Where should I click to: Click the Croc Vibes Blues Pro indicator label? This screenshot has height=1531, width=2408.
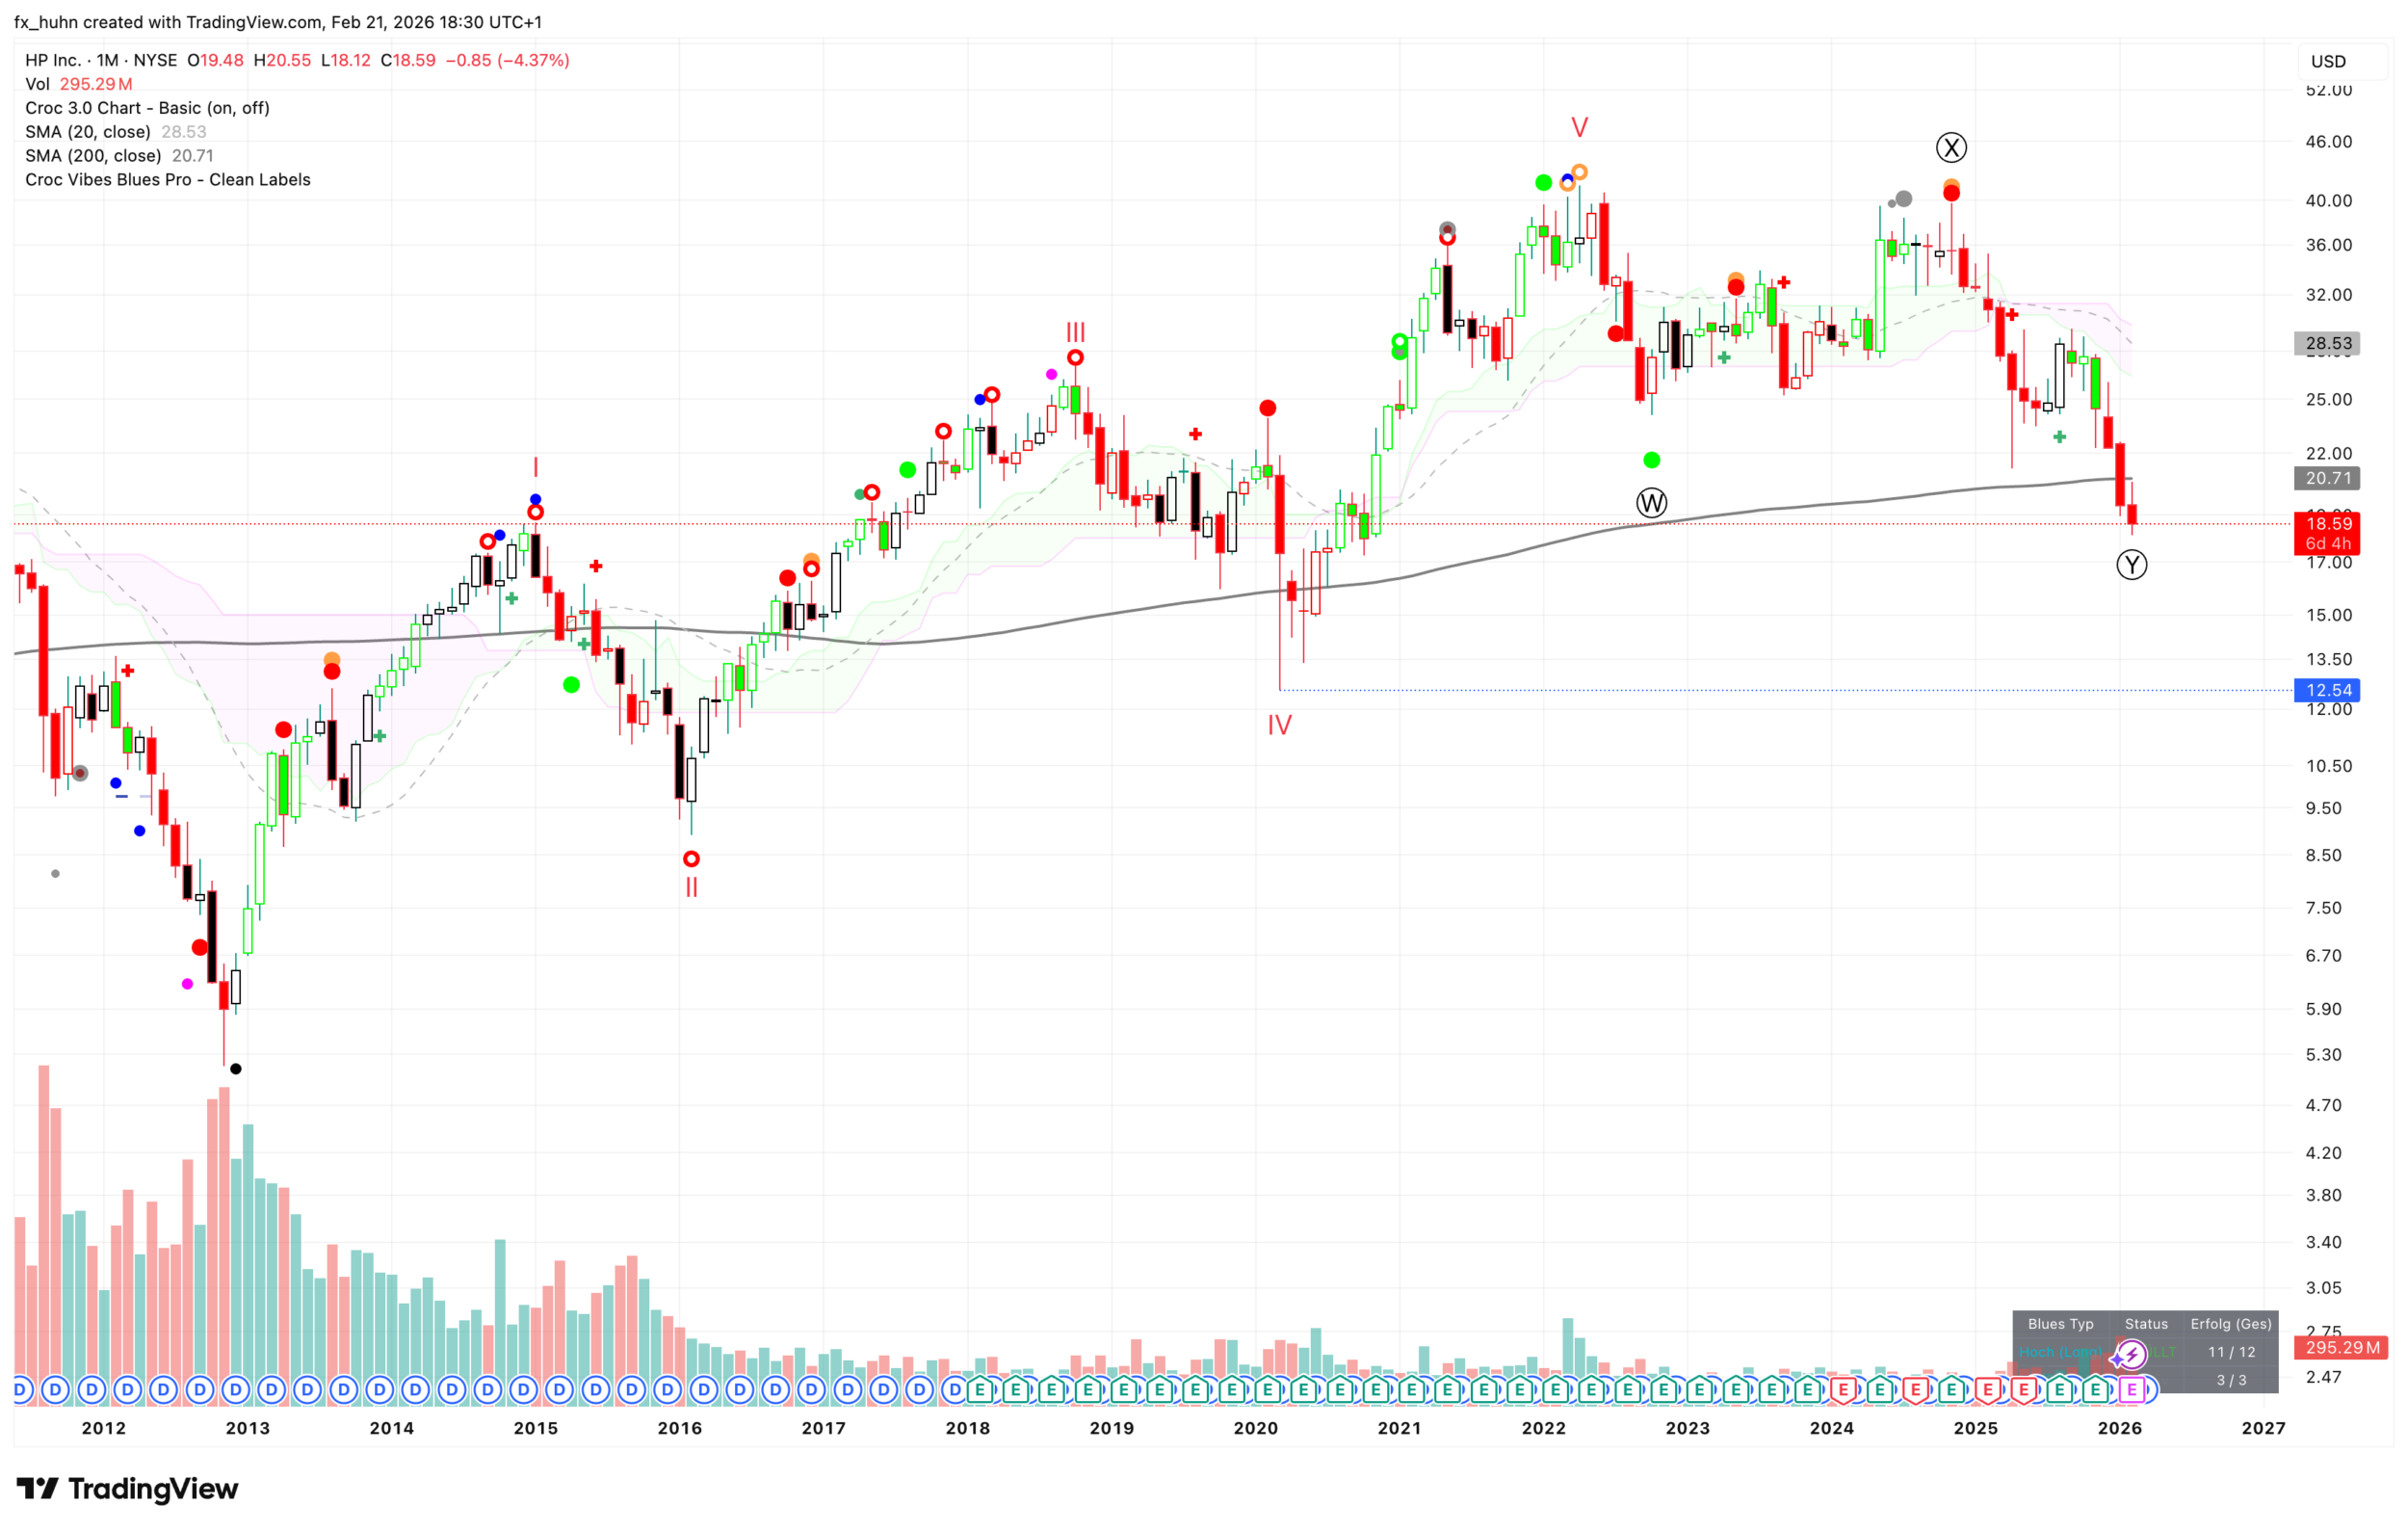167,180
